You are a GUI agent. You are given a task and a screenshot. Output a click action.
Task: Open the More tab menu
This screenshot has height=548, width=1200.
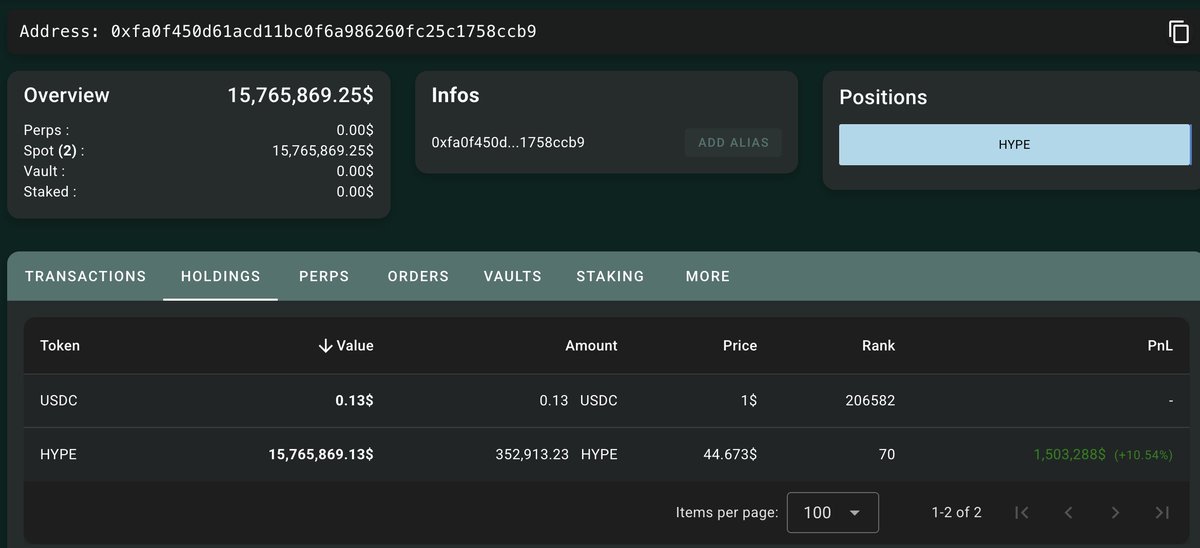click(x=708, y=276)
